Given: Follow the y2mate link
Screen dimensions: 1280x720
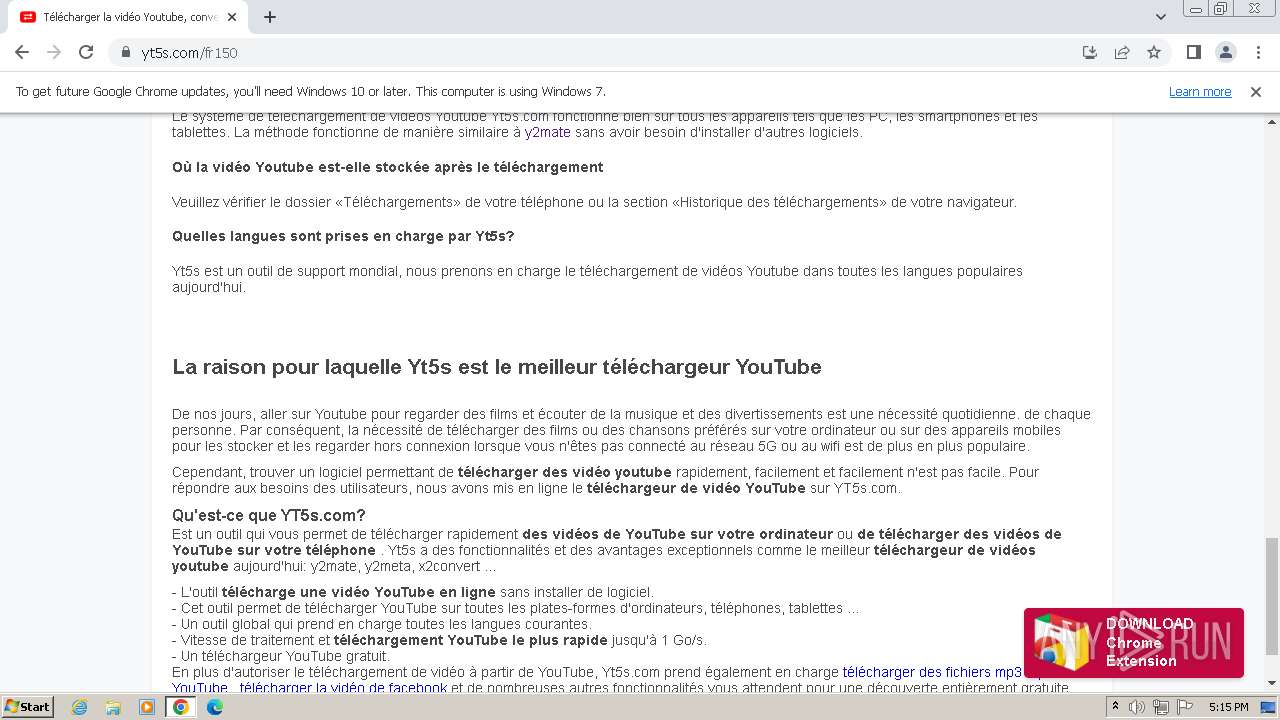Looking at the screenshot, I should pos(547,132).
